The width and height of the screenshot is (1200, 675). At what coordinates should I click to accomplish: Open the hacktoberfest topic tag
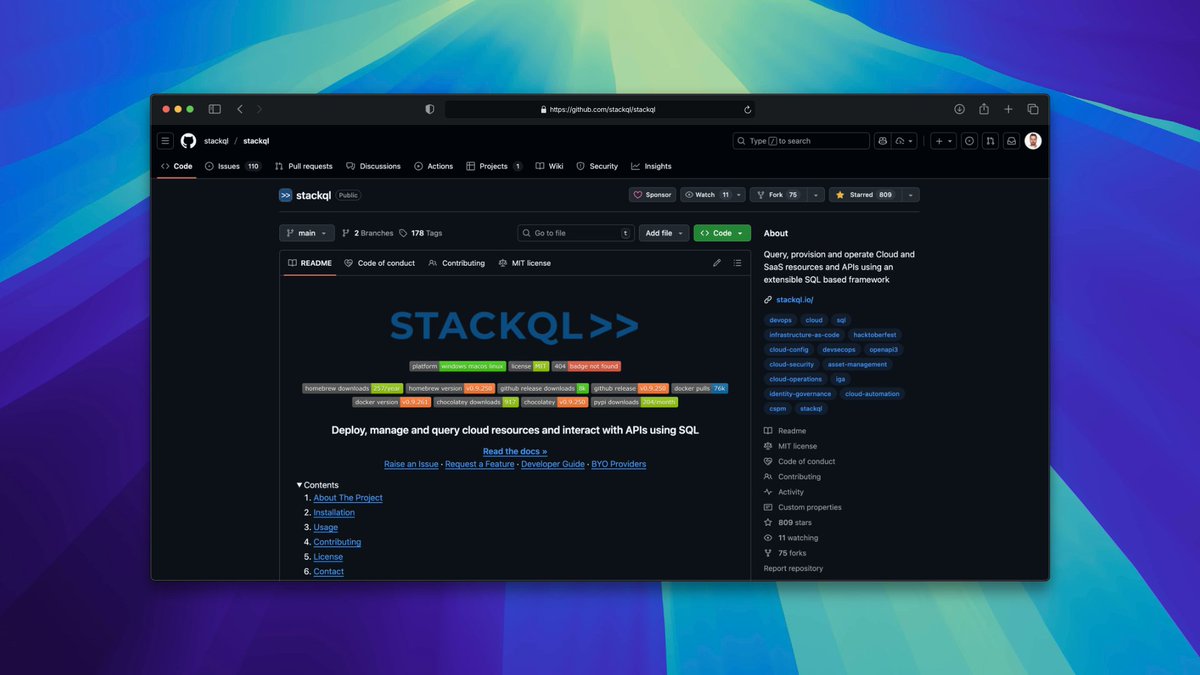click(875, 335)
